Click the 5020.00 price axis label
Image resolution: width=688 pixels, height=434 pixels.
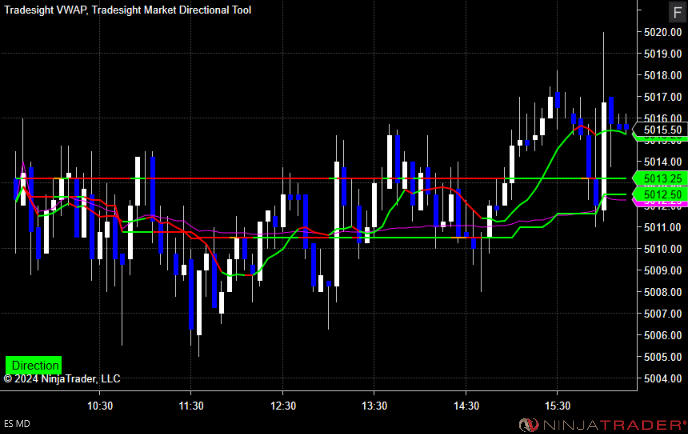pos(663,32)
